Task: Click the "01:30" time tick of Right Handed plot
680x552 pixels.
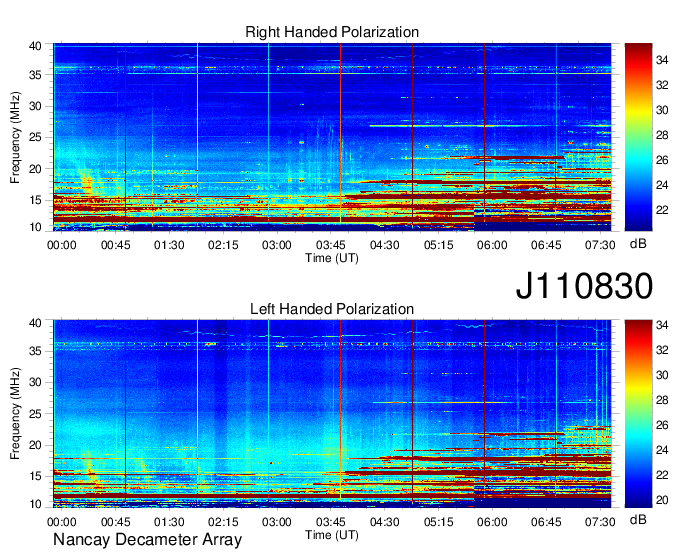Action: click(169, 245)
